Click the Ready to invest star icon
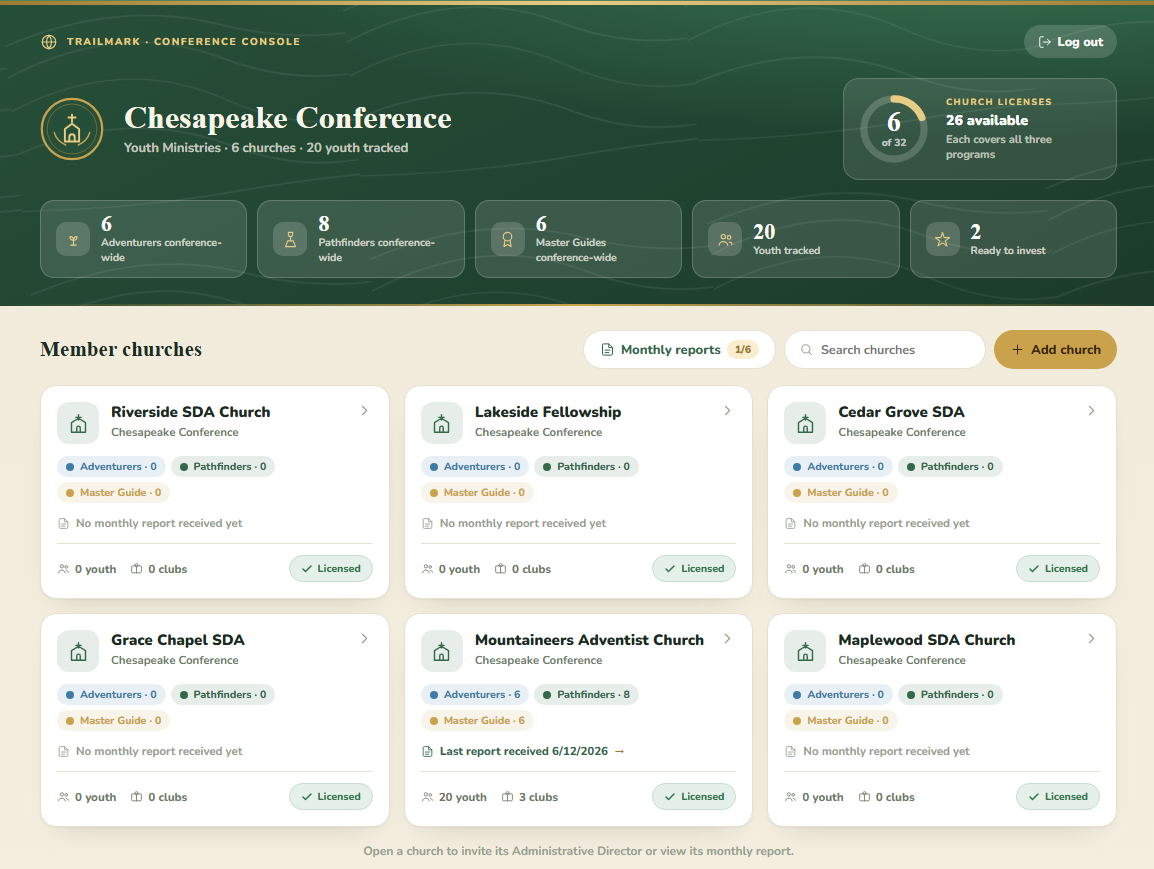Image resolution: width=1154 pixels, height=869 pixels. tap(943, 240)
